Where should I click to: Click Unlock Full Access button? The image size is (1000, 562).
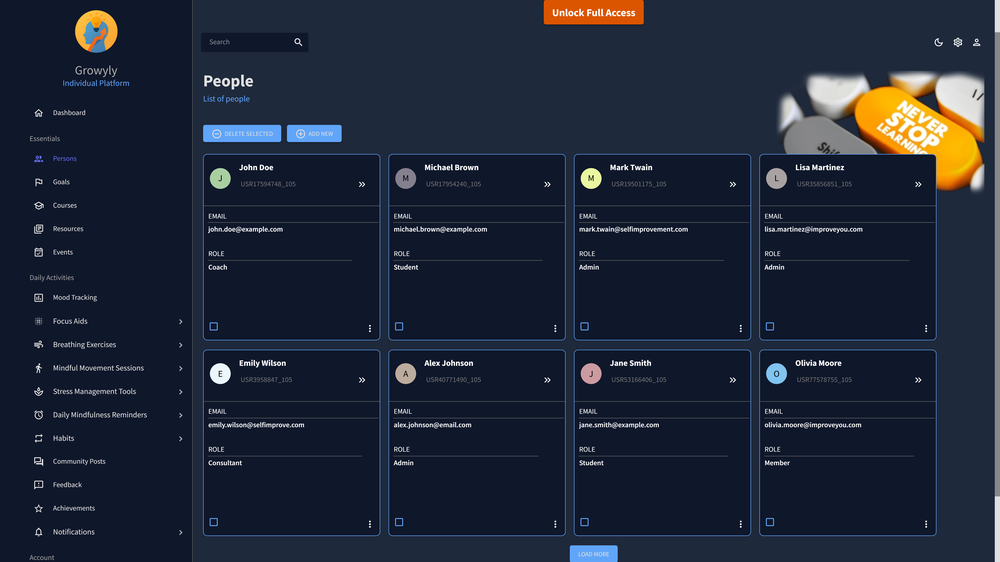[x=594, y=12]
